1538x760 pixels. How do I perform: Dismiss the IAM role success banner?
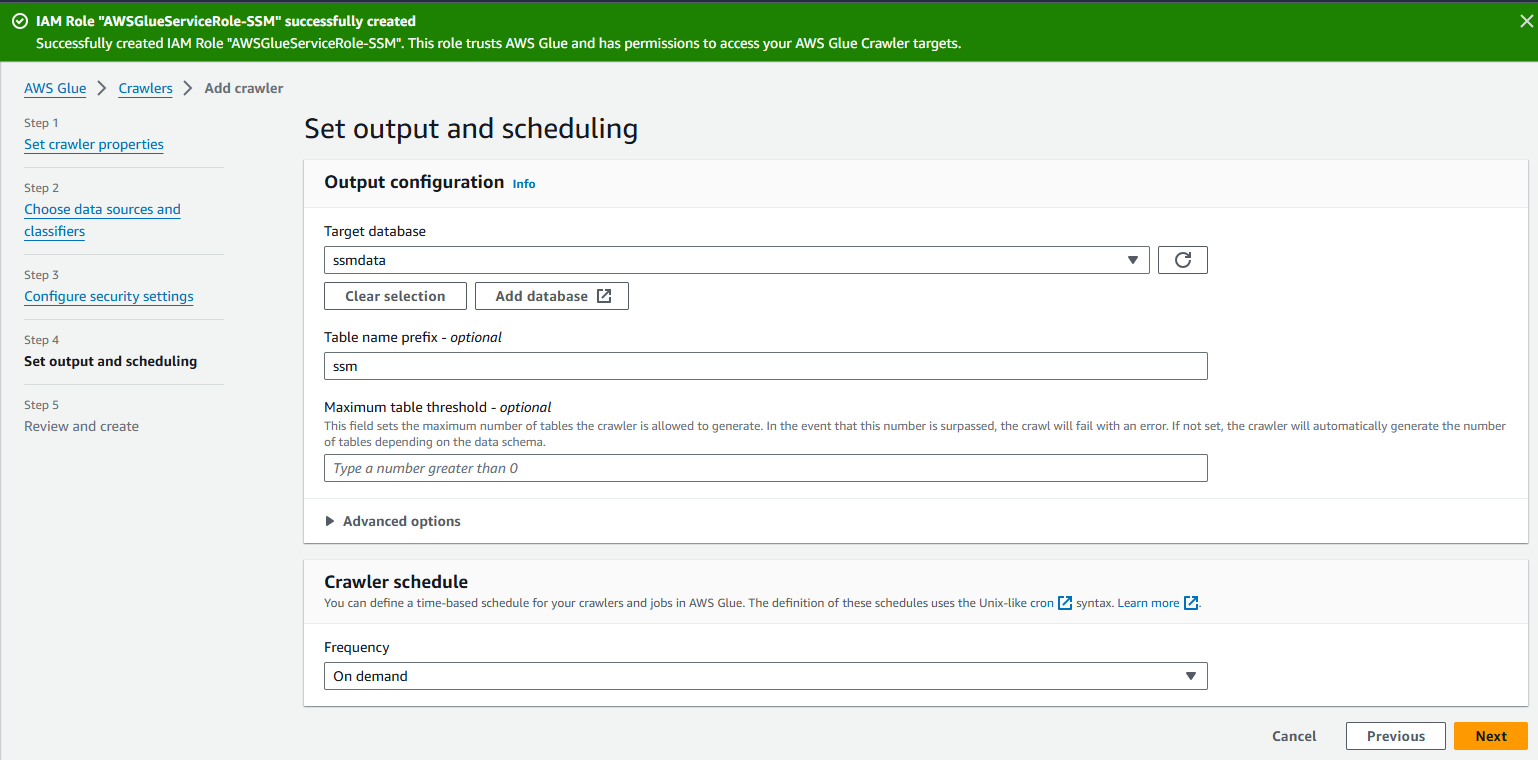[1525, 21]
